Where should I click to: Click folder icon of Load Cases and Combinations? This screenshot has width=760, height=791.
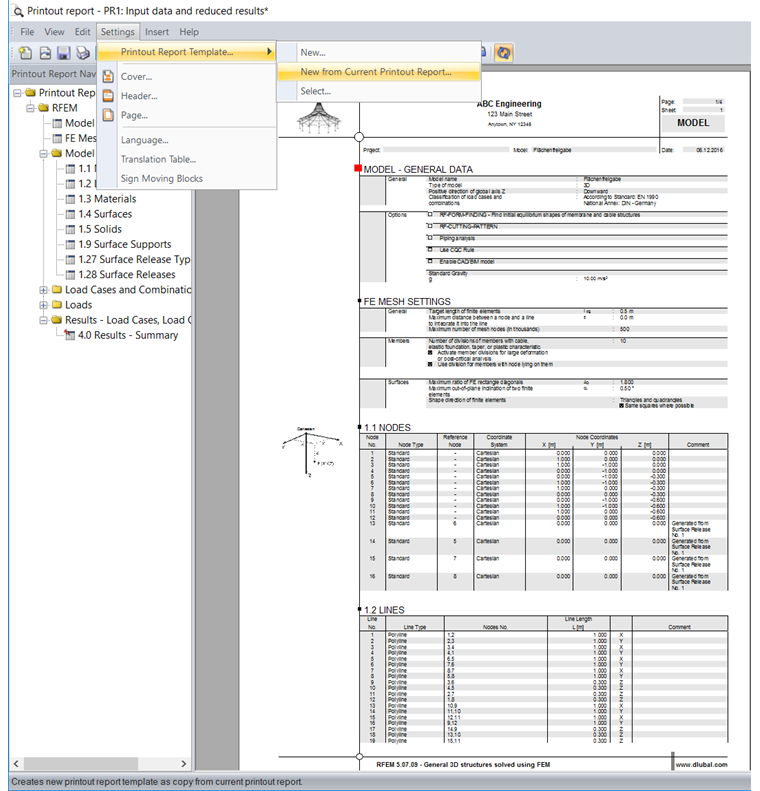tap(57, 289)
